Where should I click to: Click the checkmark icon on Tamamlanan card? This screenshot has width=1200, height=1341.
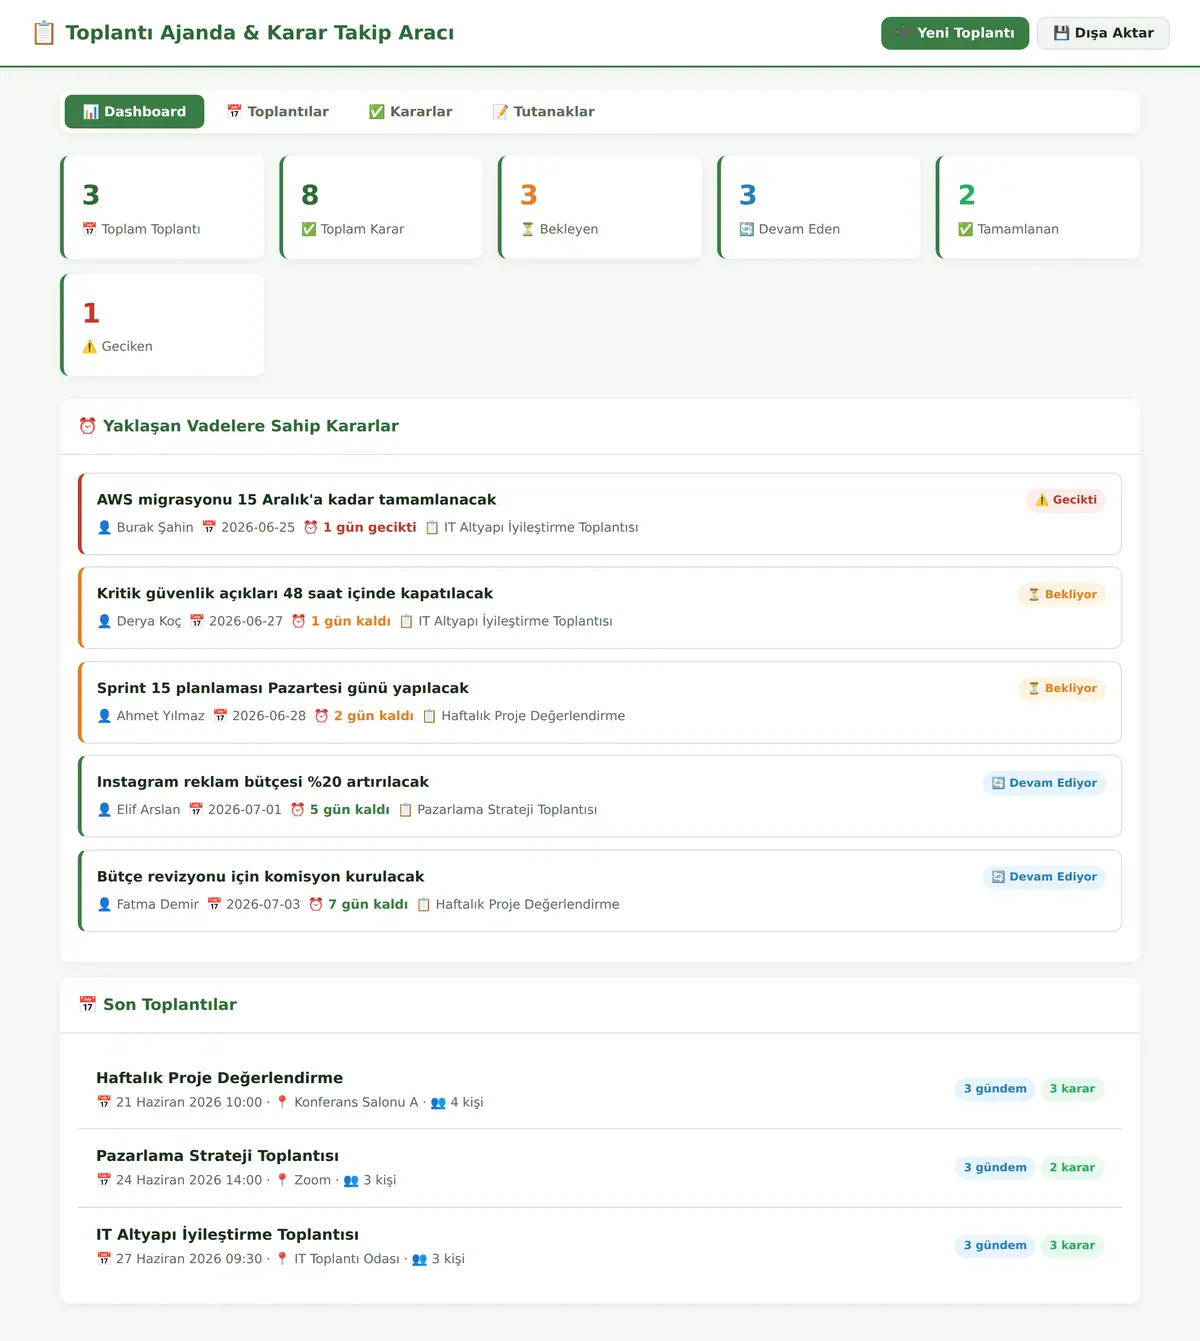coord(966,229)
